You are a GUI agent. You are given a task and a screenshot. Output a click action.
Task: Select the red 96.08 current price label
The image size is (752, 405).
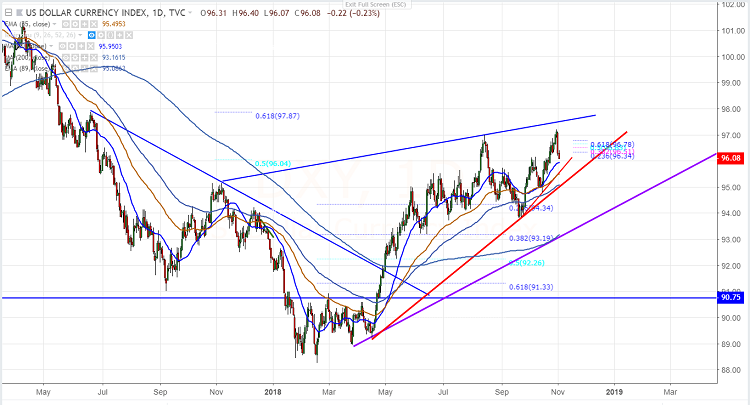point(730,158)
